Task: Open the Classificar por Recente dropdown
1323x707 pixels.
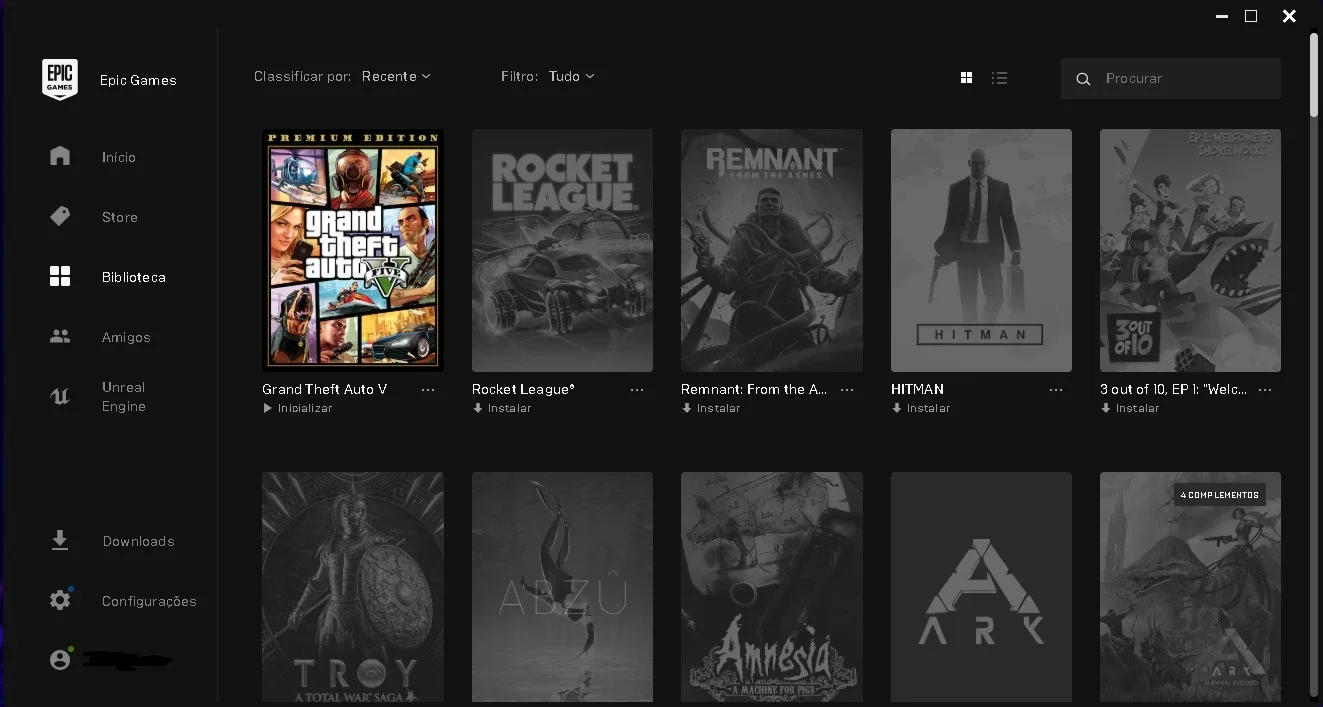Action: (x=396, y=76)
